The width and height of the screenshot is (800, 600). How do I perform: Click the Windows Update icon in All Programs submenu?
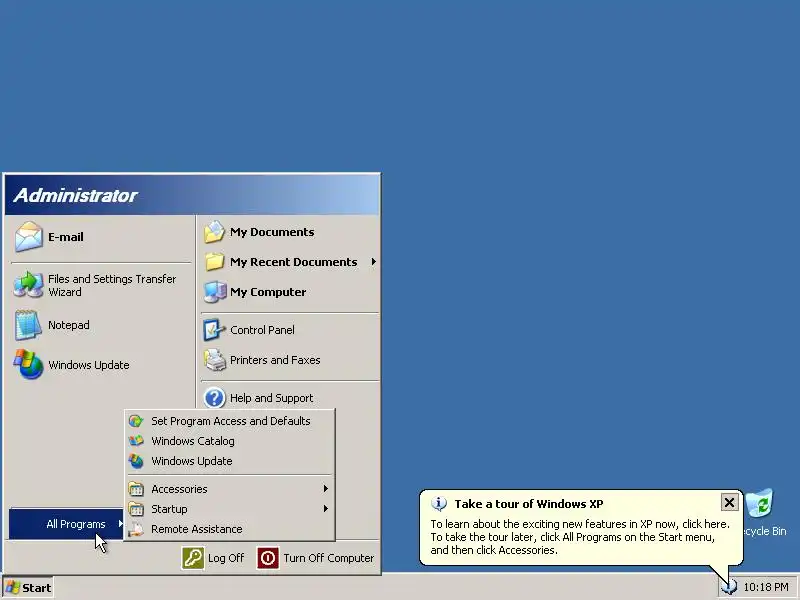136,461
